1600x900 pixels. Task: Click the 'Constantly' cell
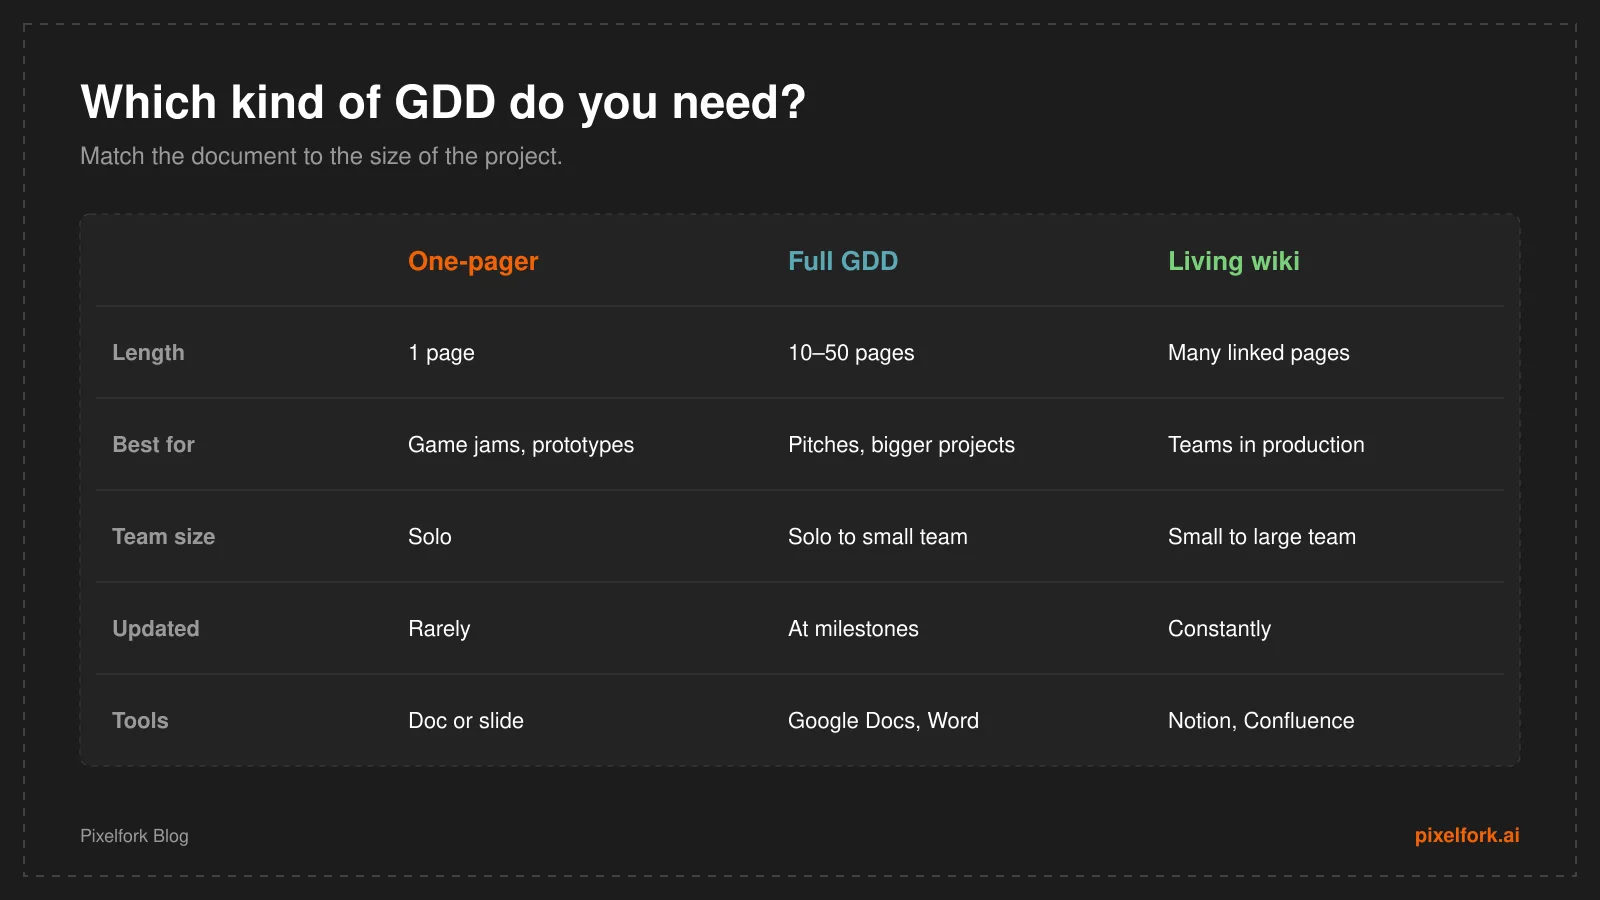[1219, 629]
